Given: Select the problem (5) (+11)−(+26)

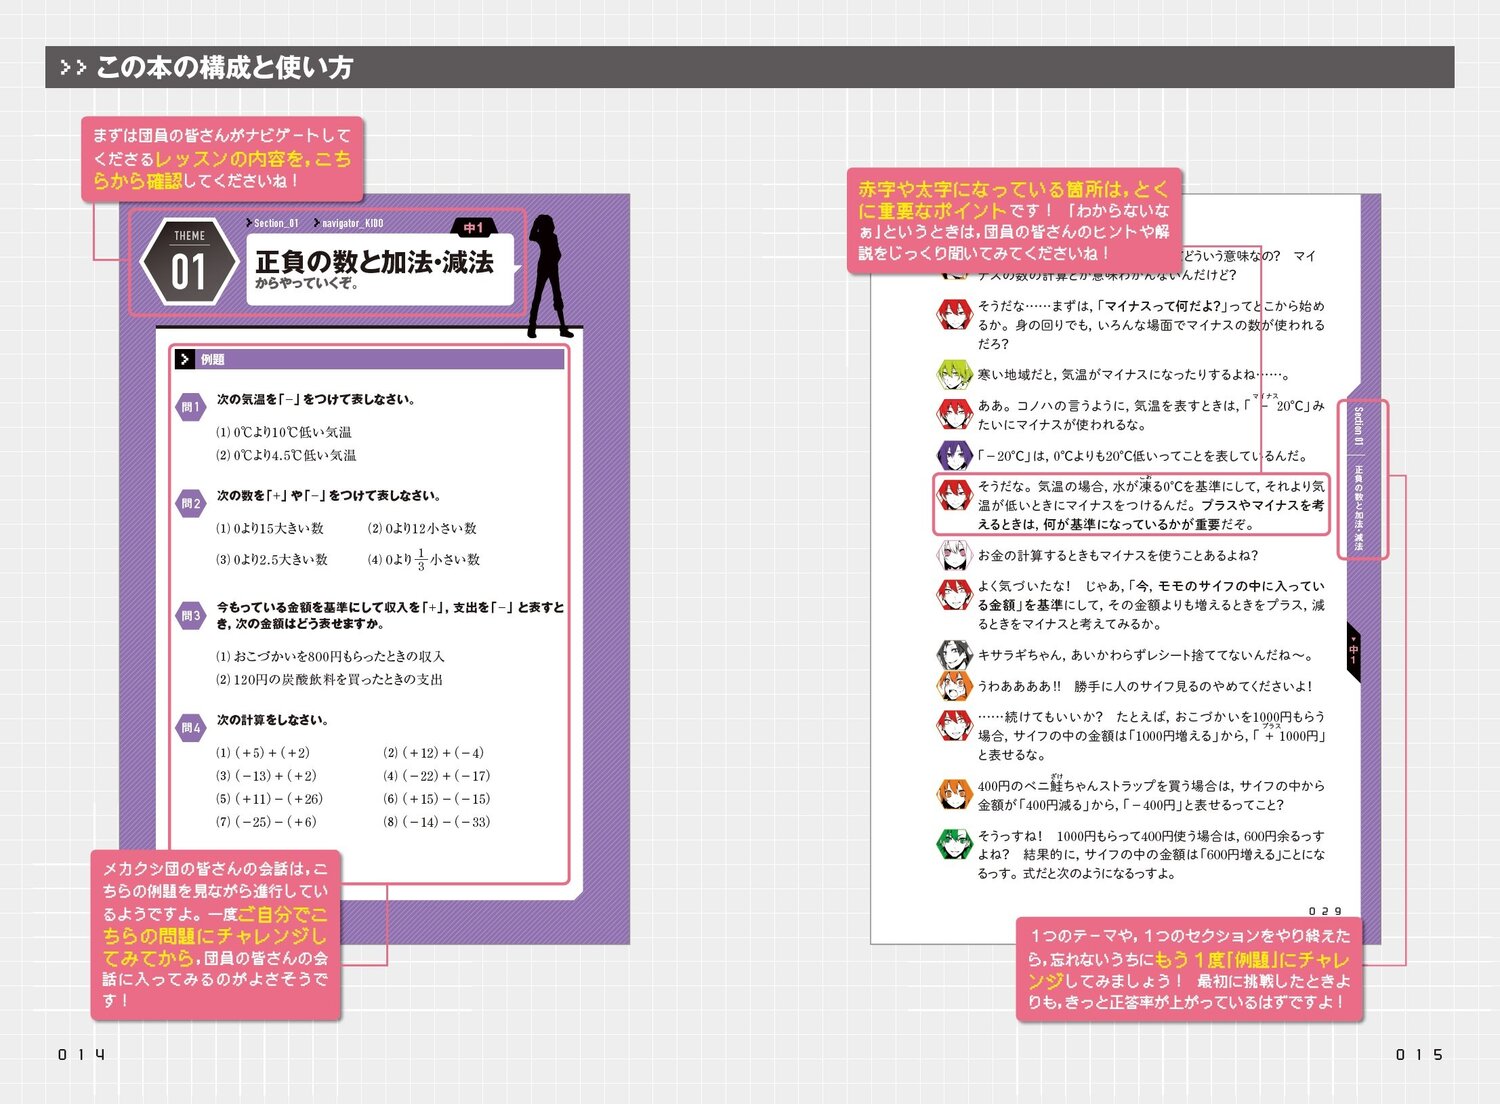Looking at the screenshot, I should click(270, 799).
